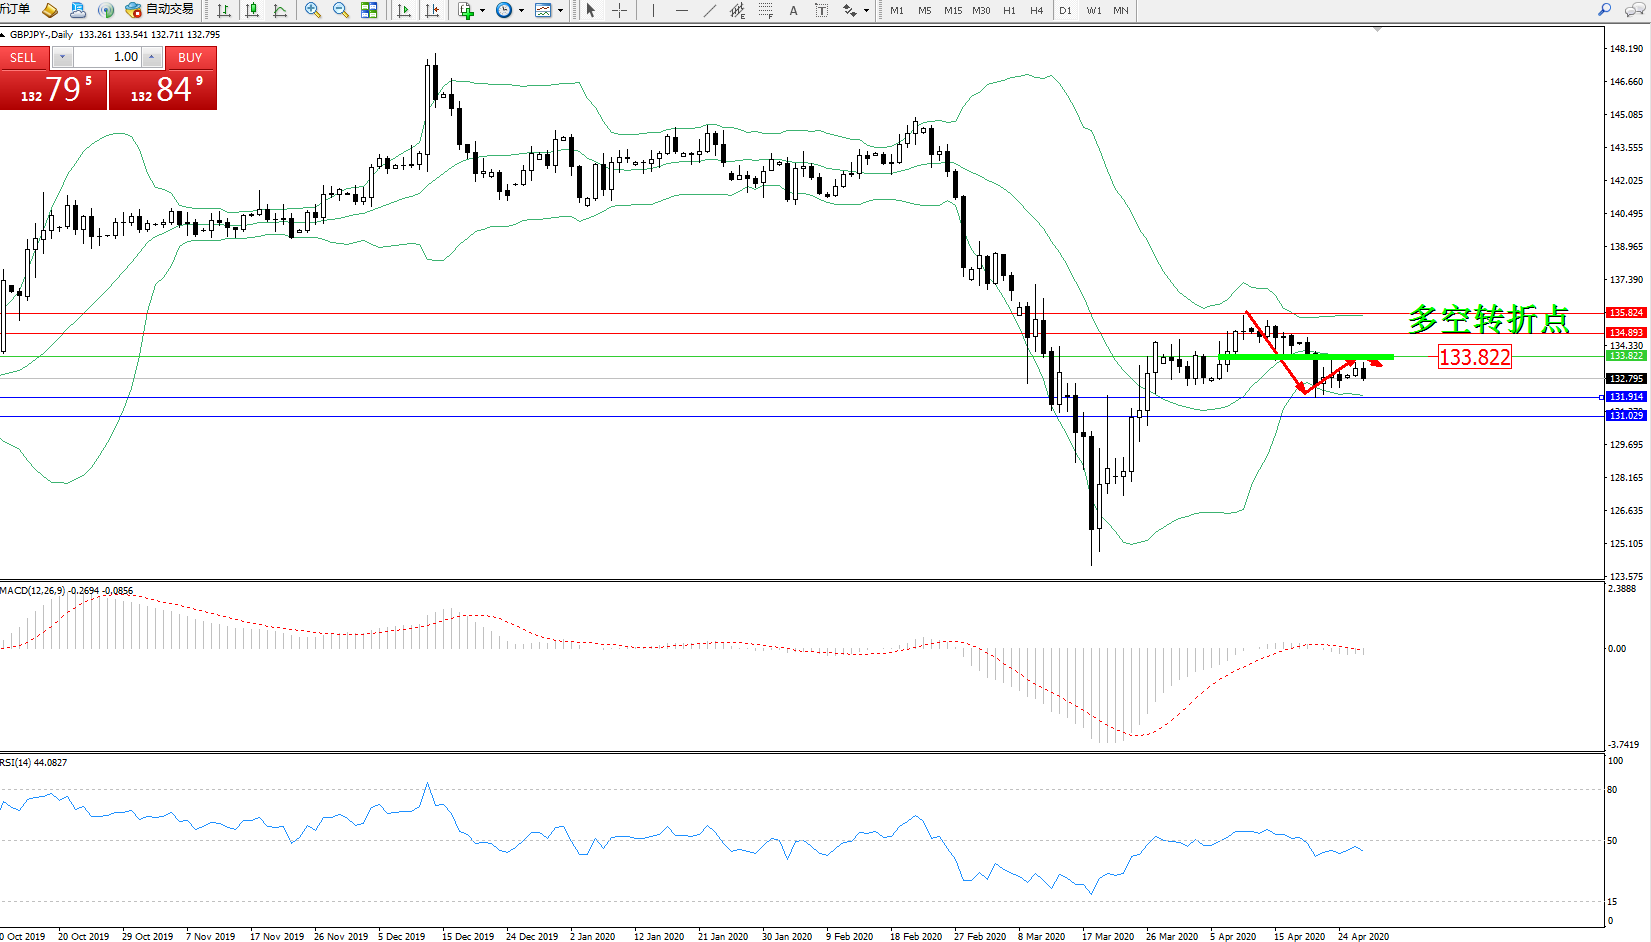Open the indicators list dropdown arrow
This screenshot has height=942, width=1651.
coord(483,10)
